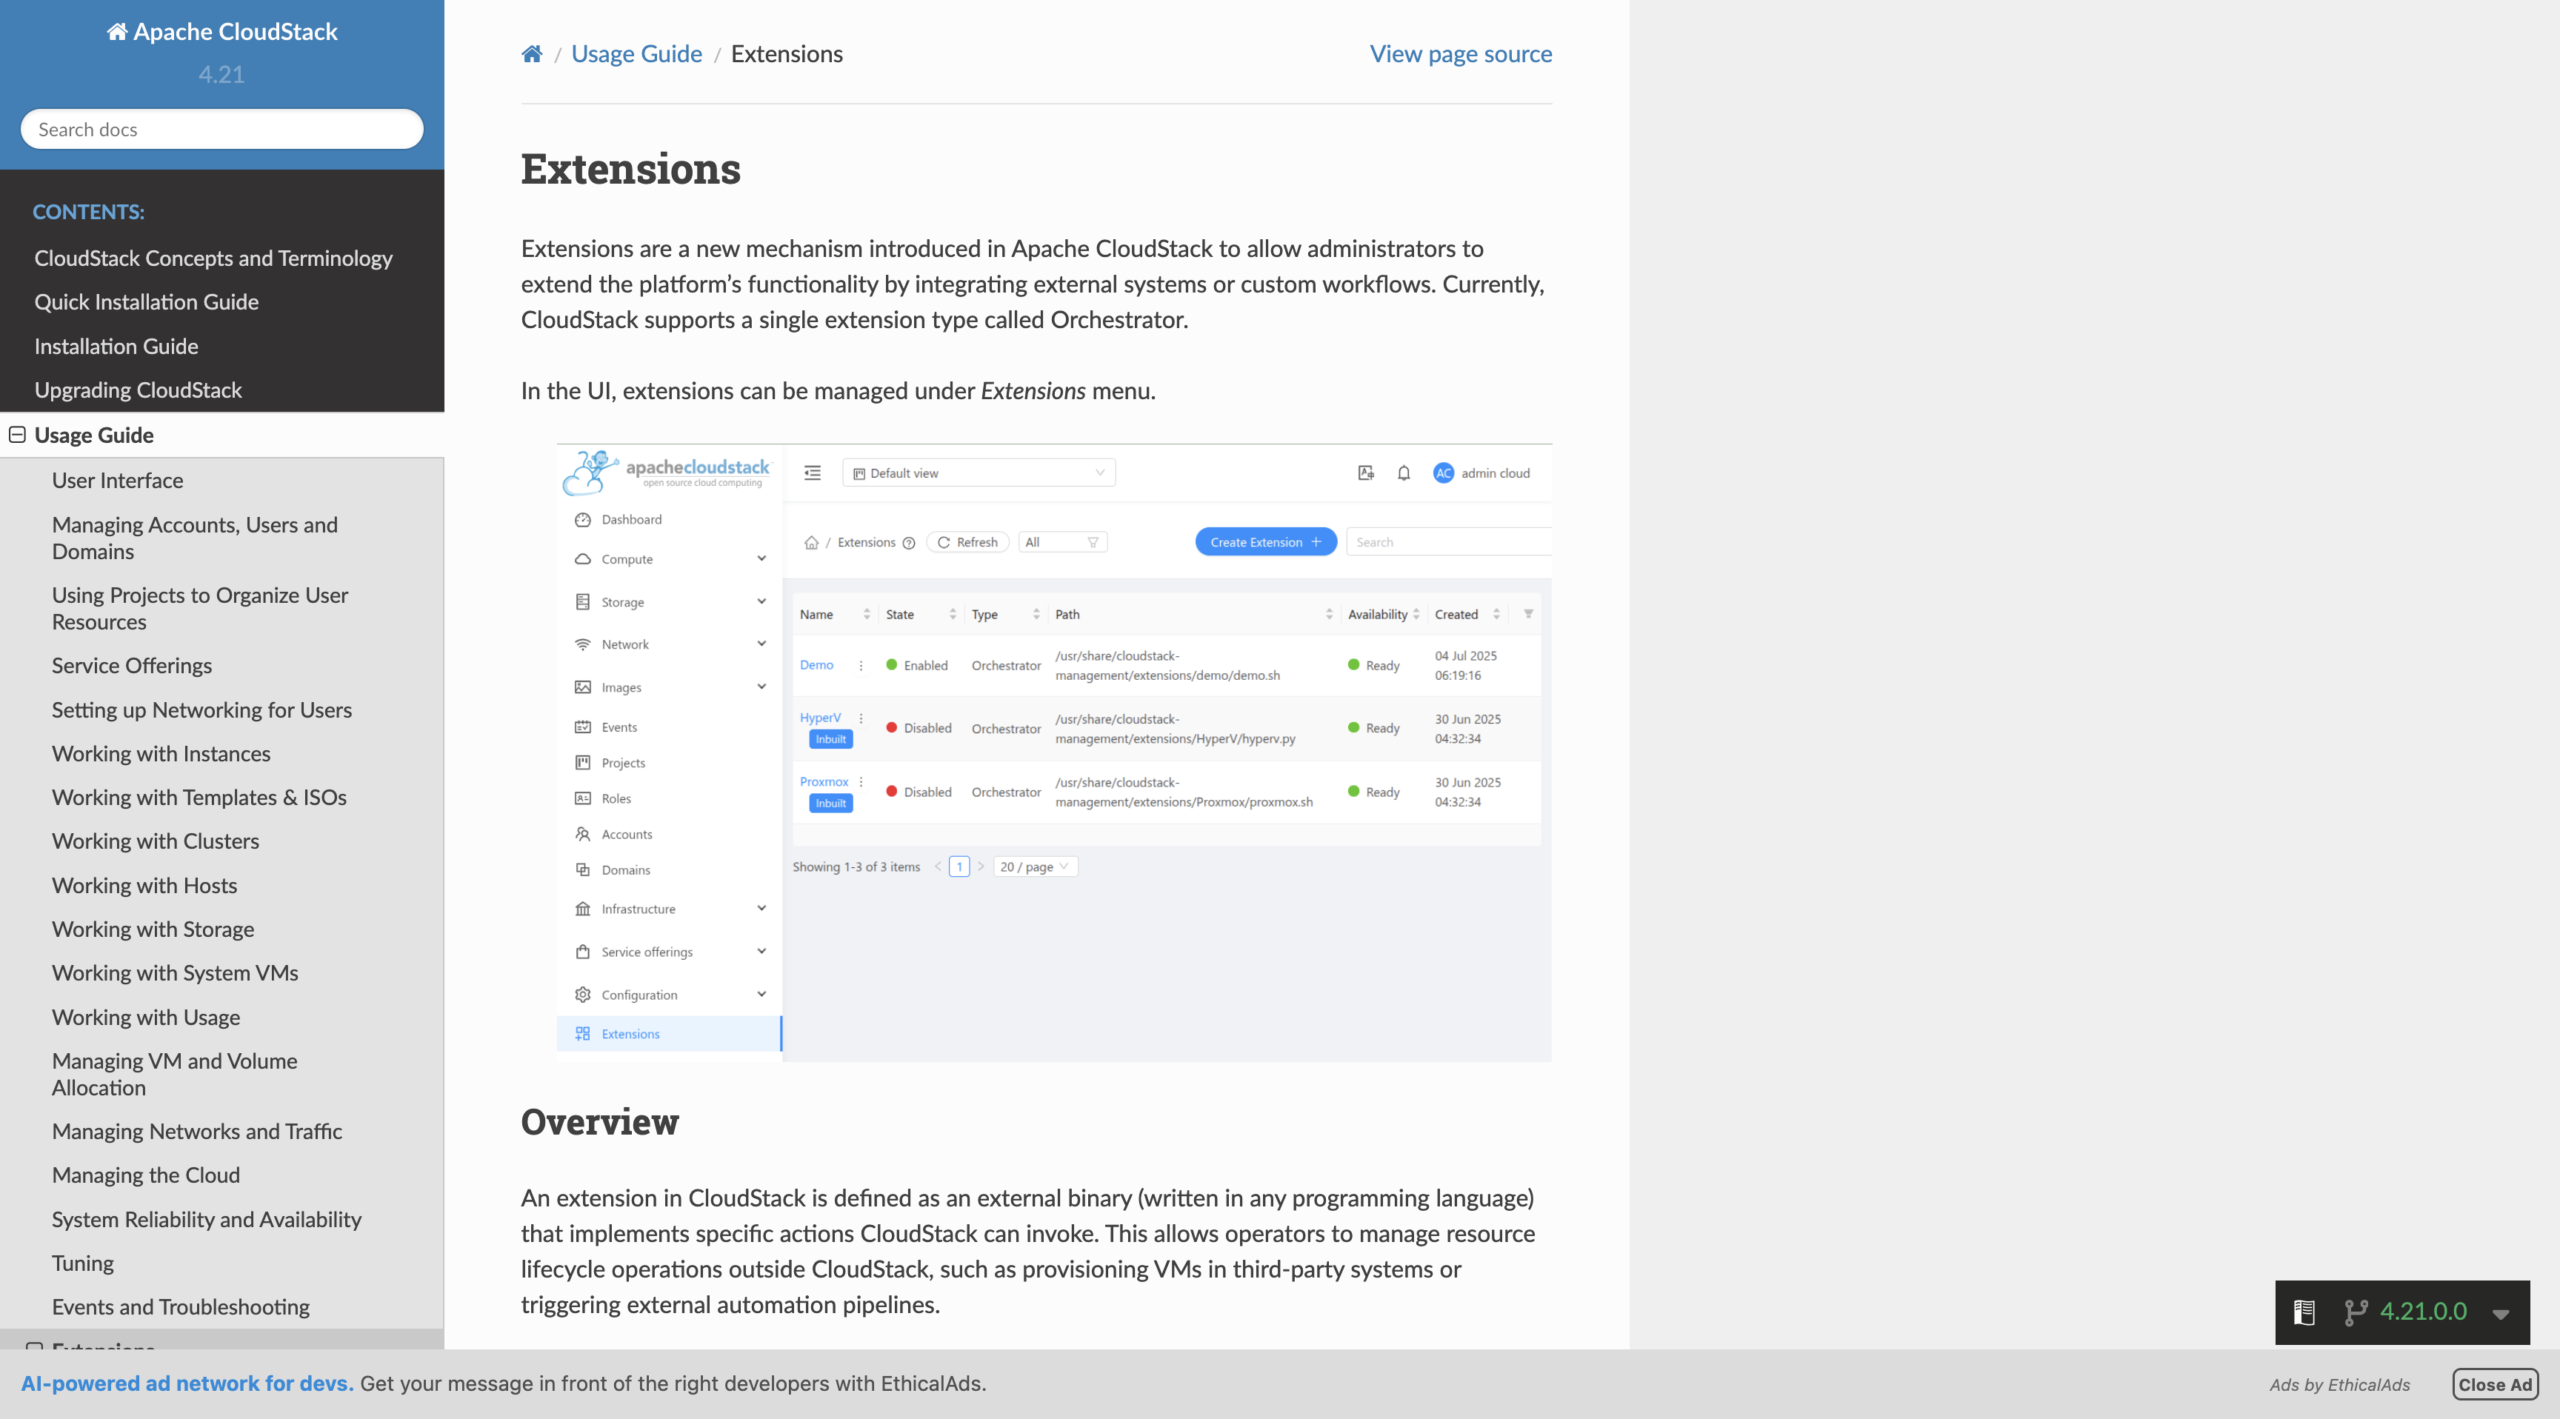Click View page source link
Viewport: 2560px width, 1419px height.
(x=1460, y=54)
